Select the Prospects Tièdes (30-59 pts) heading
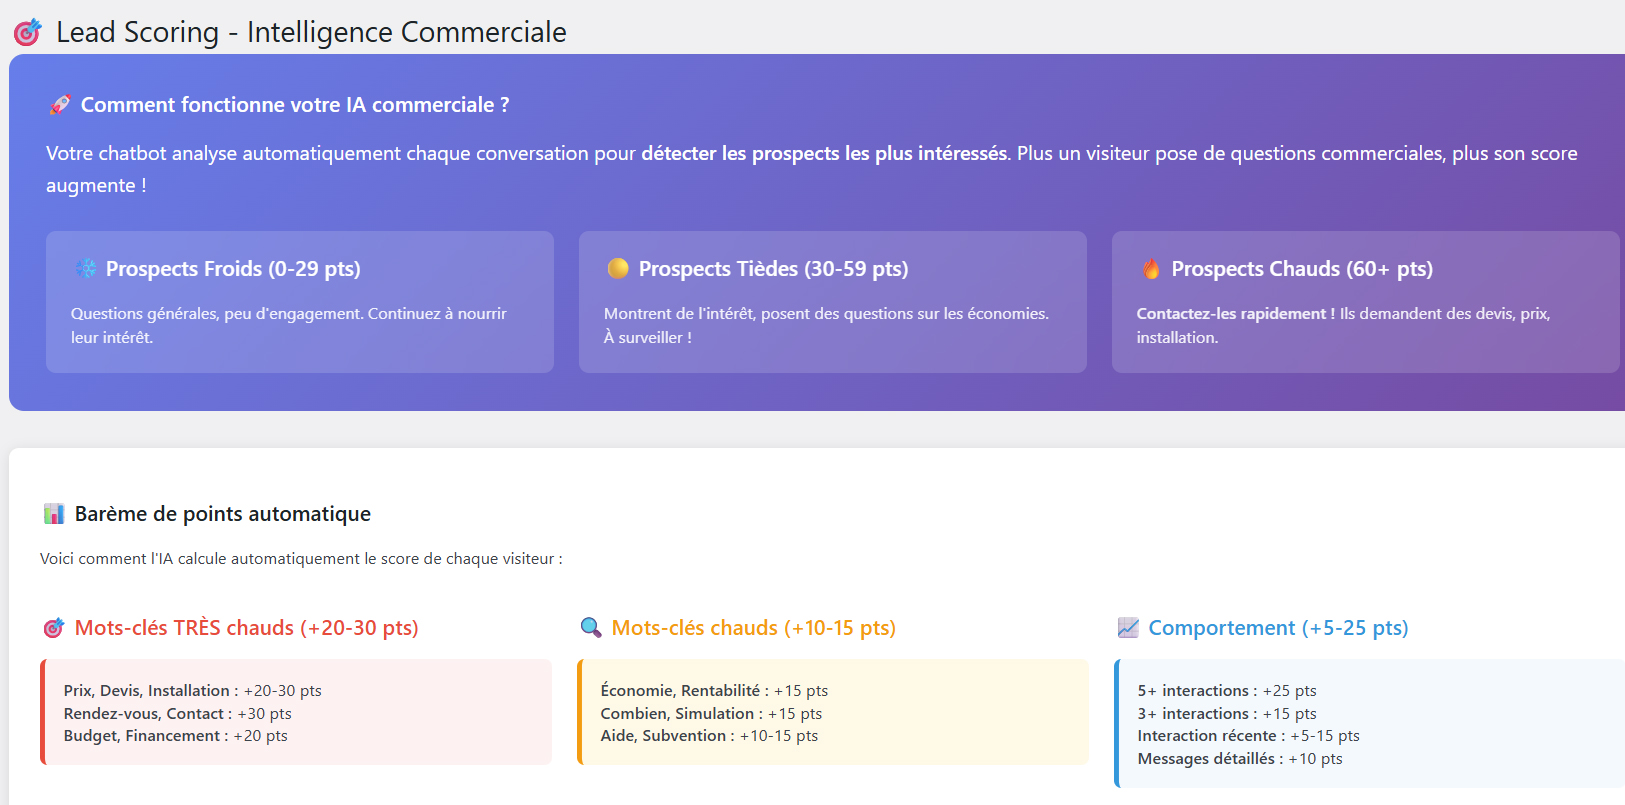 click(773, 269)
